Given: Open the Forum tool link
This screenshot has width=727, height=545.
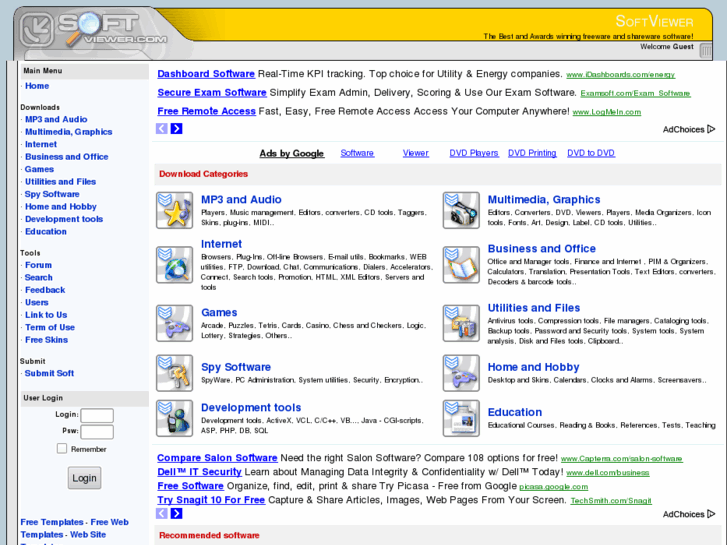Looking at the screenshot, I should 38,265.
